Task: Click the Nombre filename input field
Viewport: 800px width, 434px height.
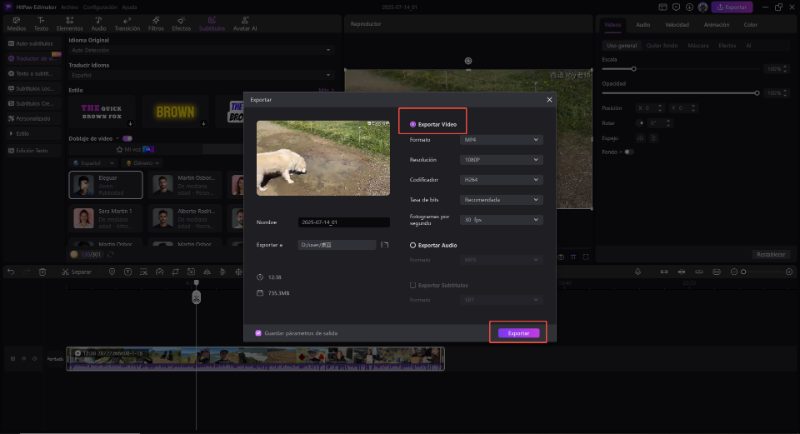Action: tap(337, 222)
